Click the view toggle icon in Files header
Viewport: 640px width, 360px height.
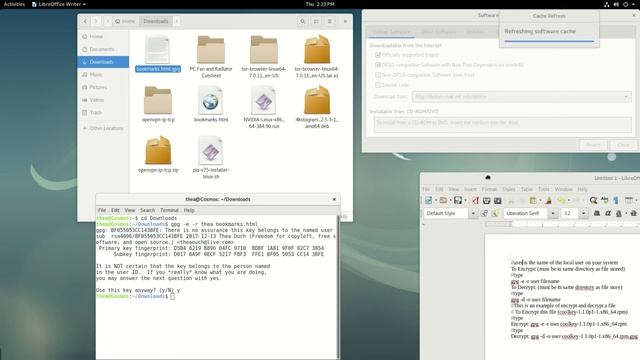316,21
